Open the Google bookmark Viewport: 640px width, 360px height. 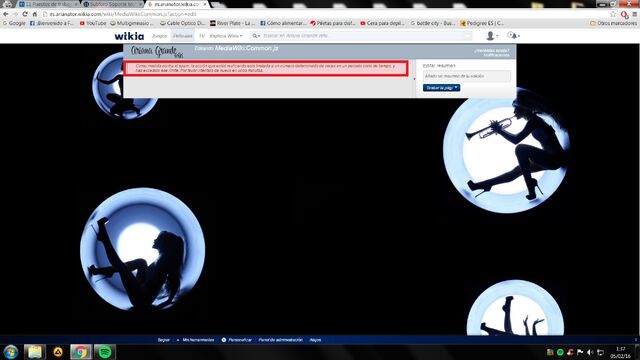click(14, 23)
